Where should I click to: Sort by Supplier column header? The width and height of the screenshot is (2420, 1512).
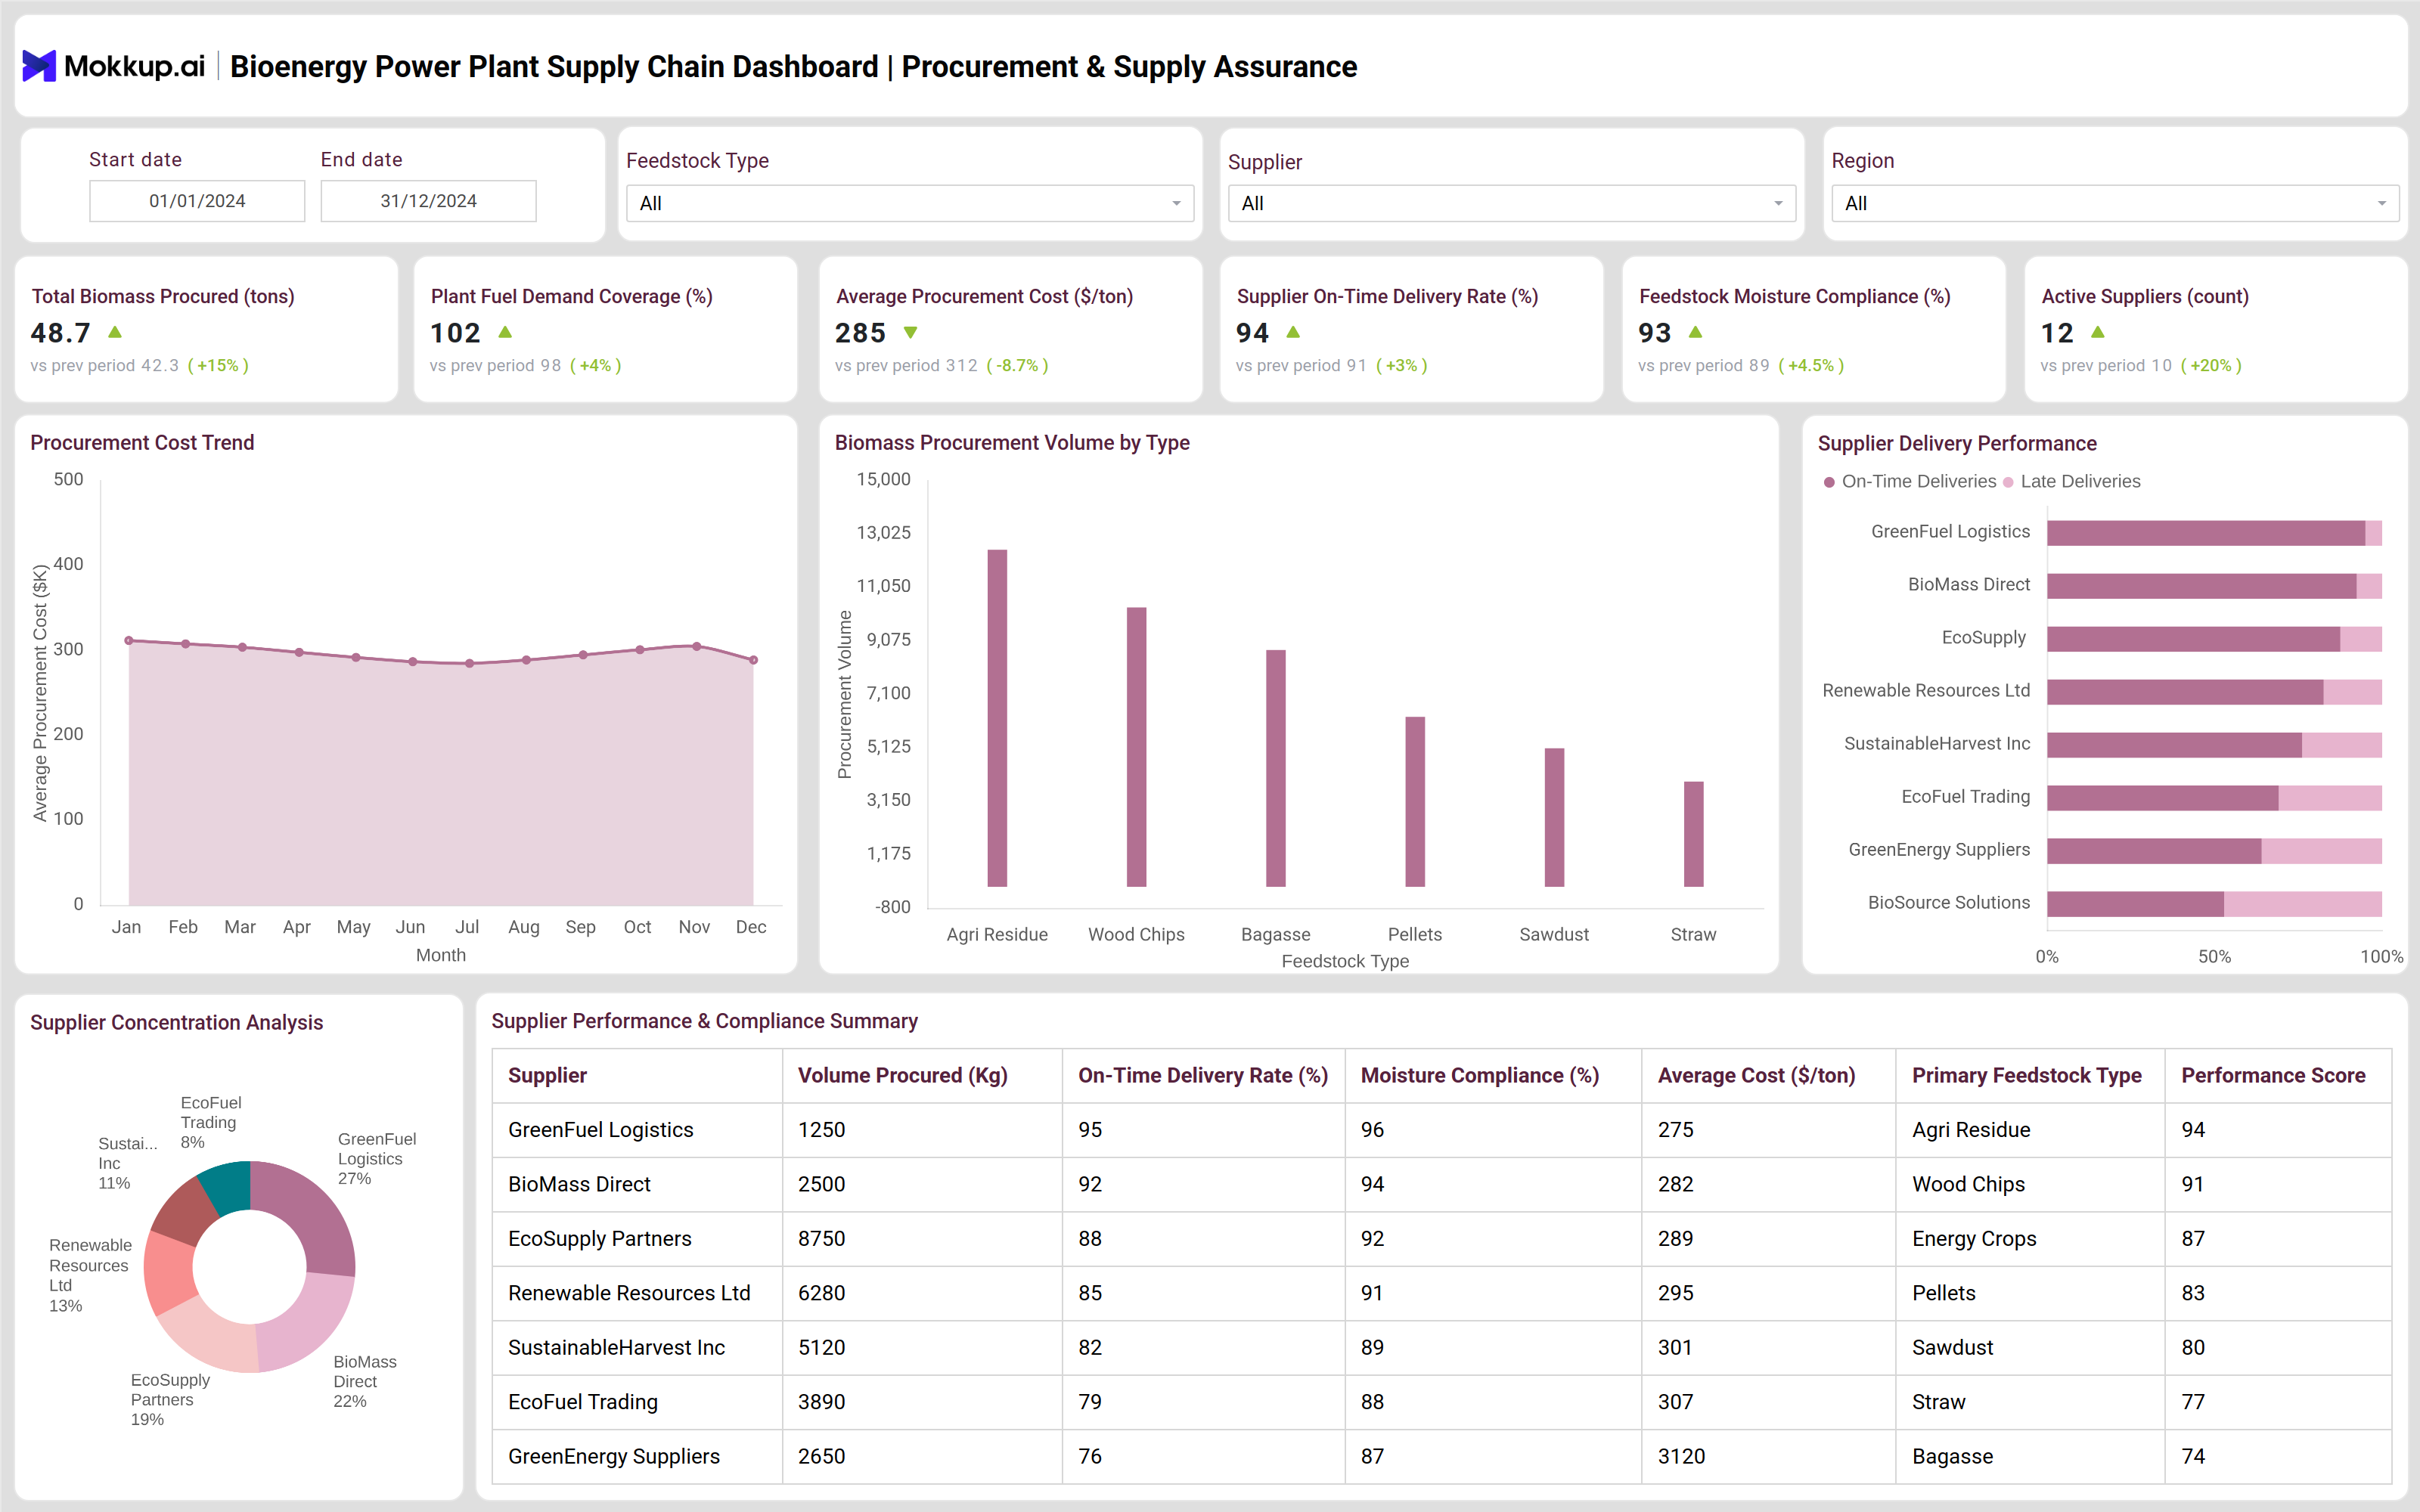click(x=547, y=1075)
